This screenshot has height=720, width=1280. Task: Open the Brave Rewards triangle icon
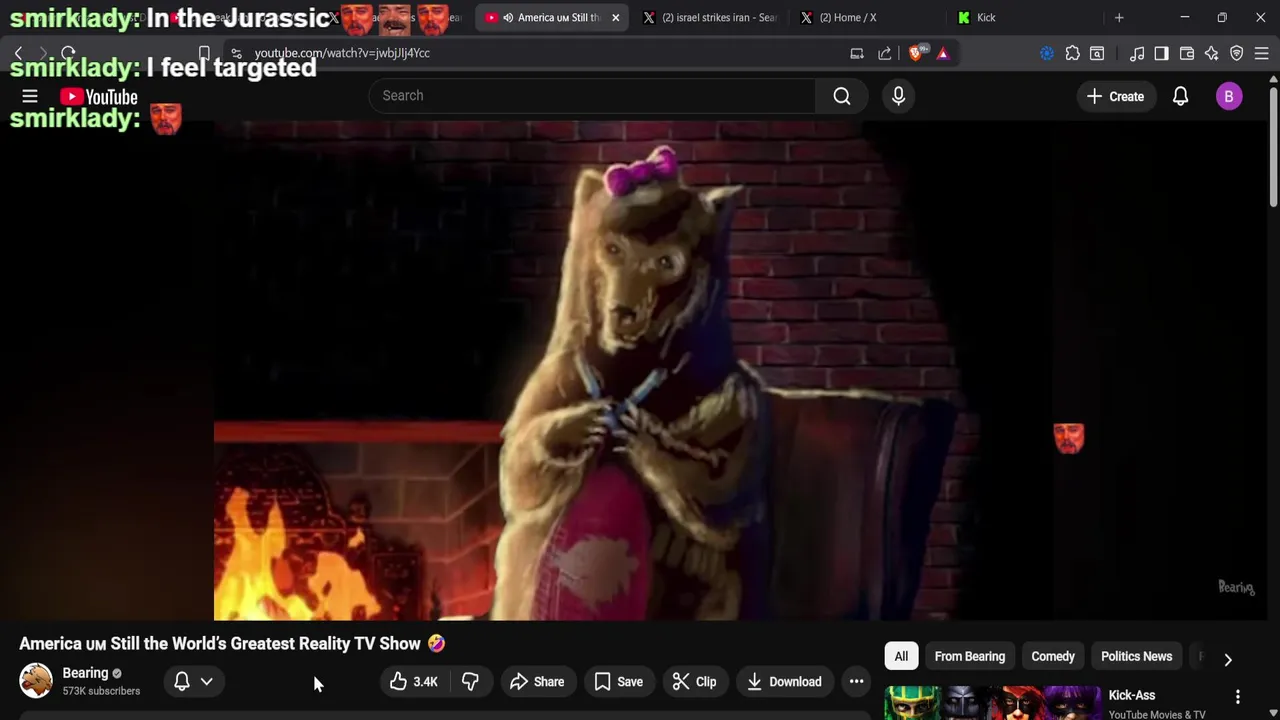click(x=943, y=53)
